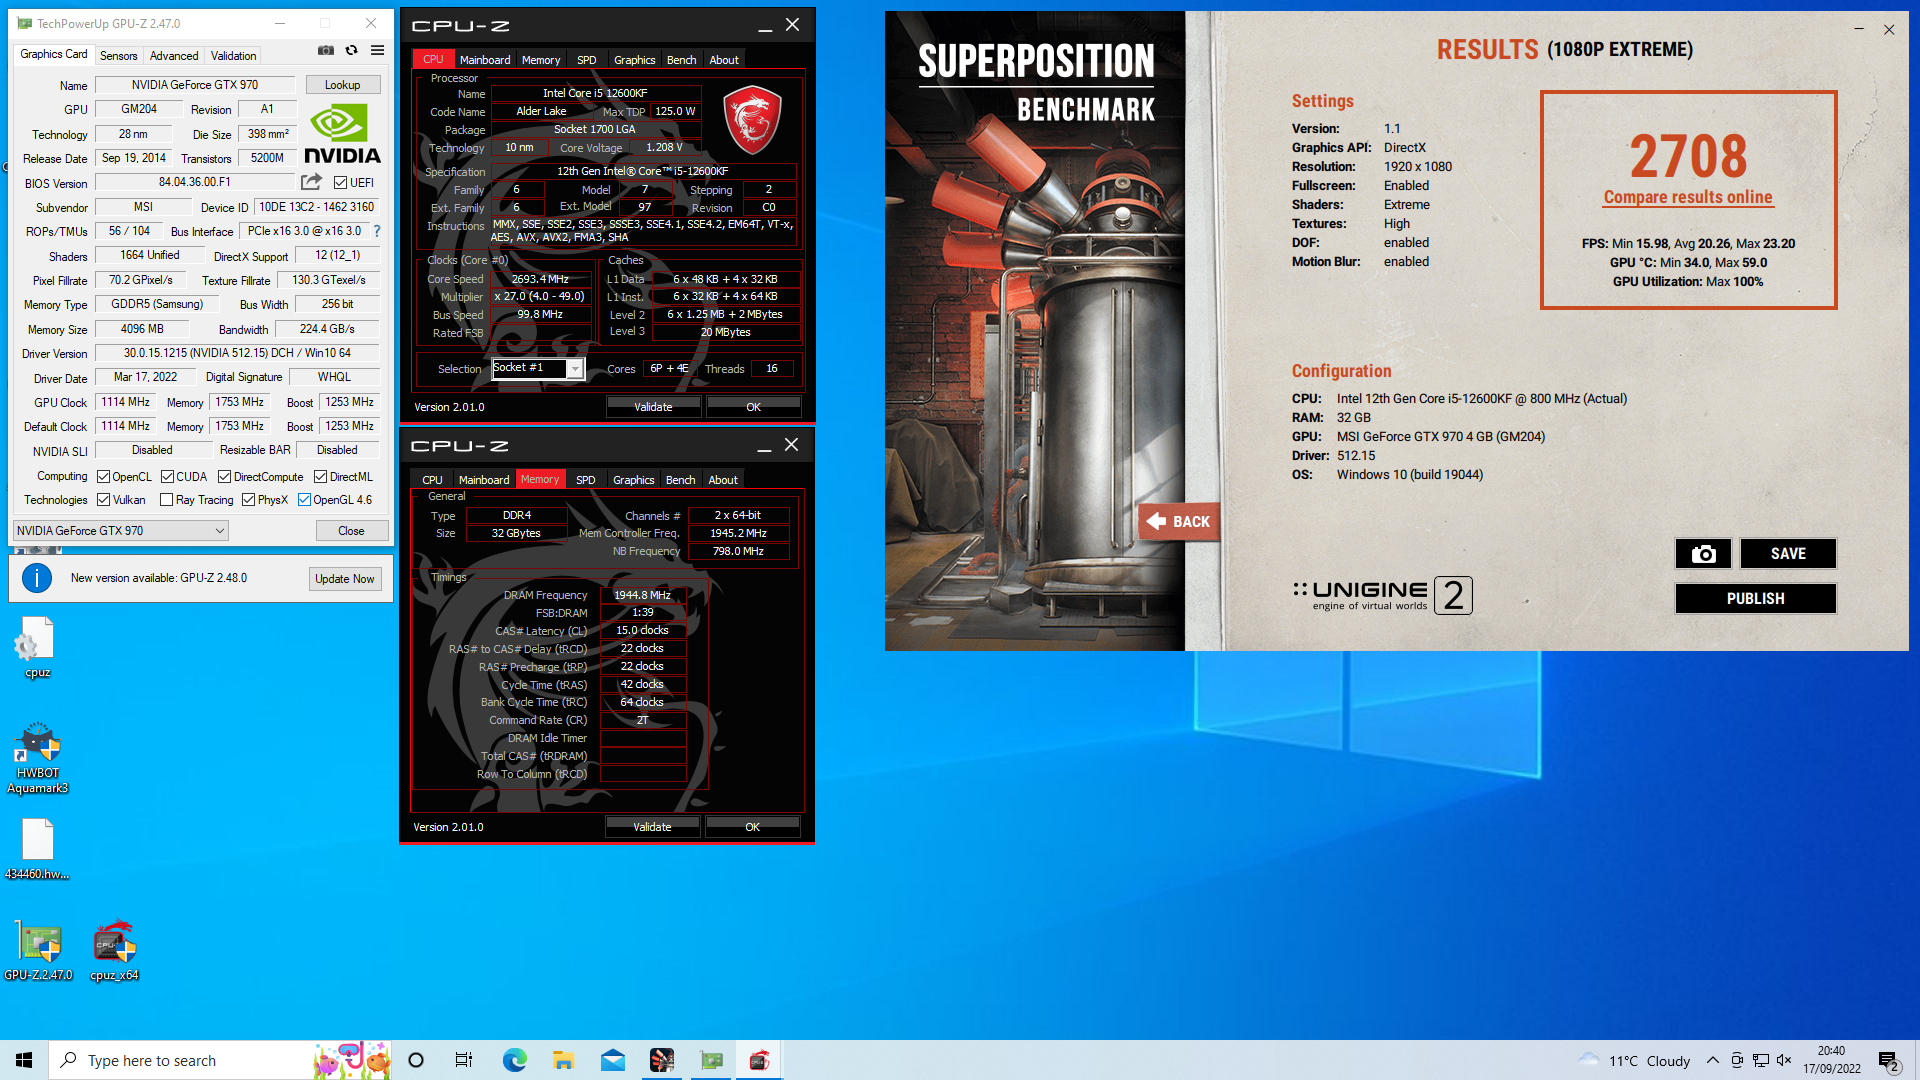The height and width of the screenshot is (1080, 1920).
Task: Click the MSI dragon logo in CPU-Z
Action: (752, 120)
